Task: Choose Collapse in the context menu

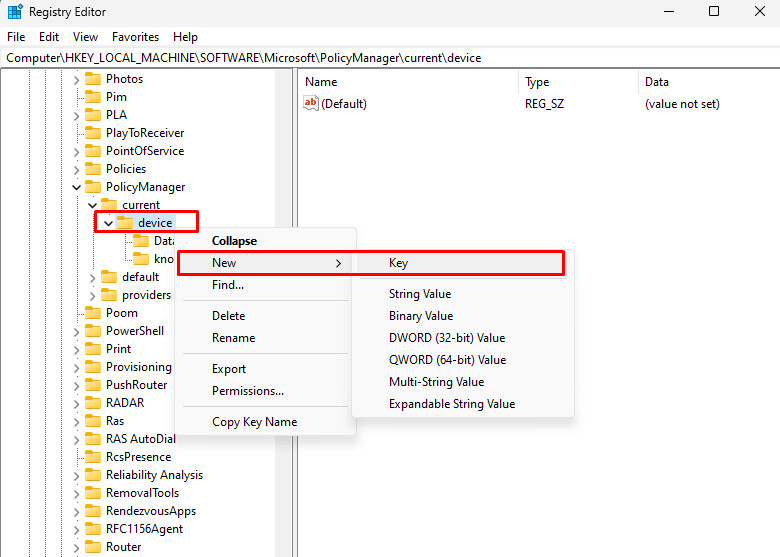Action: coord(265,241)
